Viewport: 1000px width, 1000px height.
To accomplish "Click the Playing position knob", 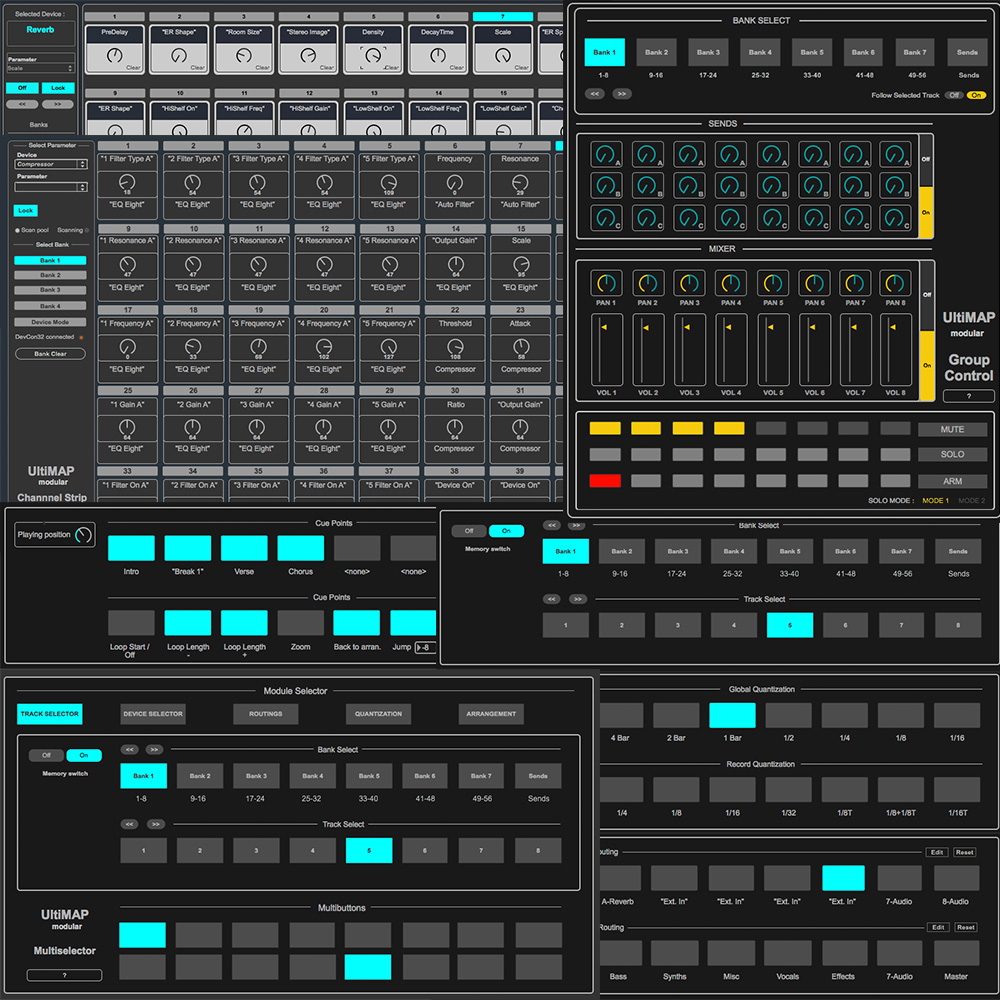I will point(83,535).
